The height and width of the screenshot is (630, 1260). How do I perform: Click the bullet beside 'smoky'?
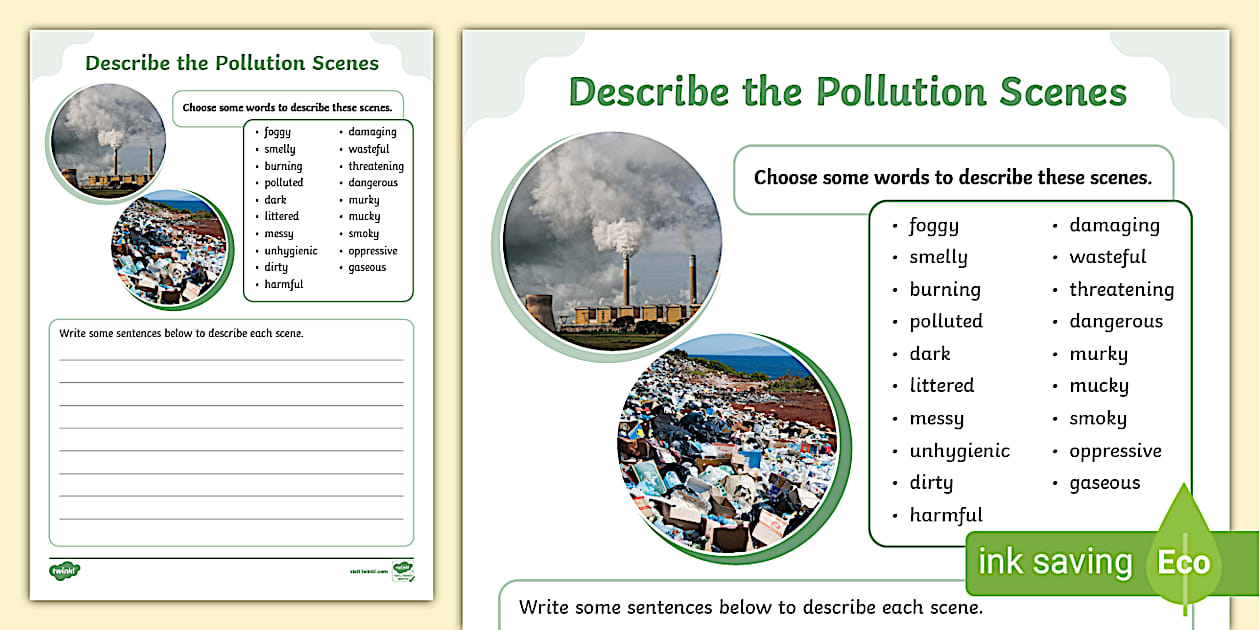[x=1056, y=418]
